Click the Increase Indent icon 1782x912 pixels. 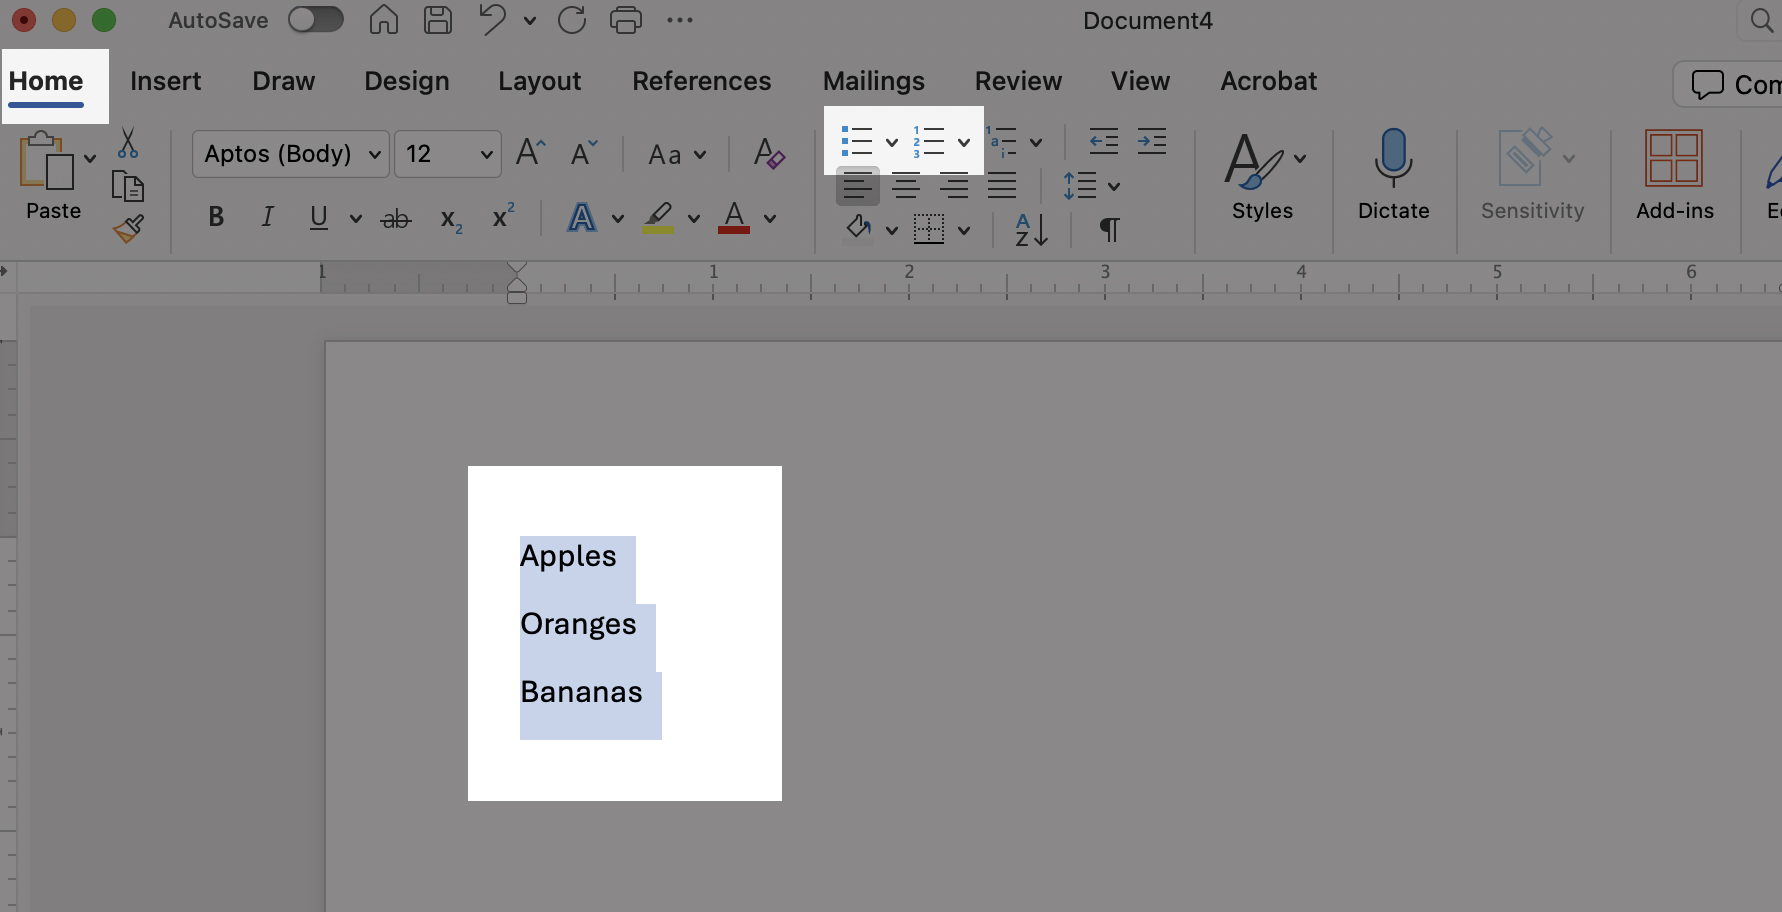pos(1151,142)
